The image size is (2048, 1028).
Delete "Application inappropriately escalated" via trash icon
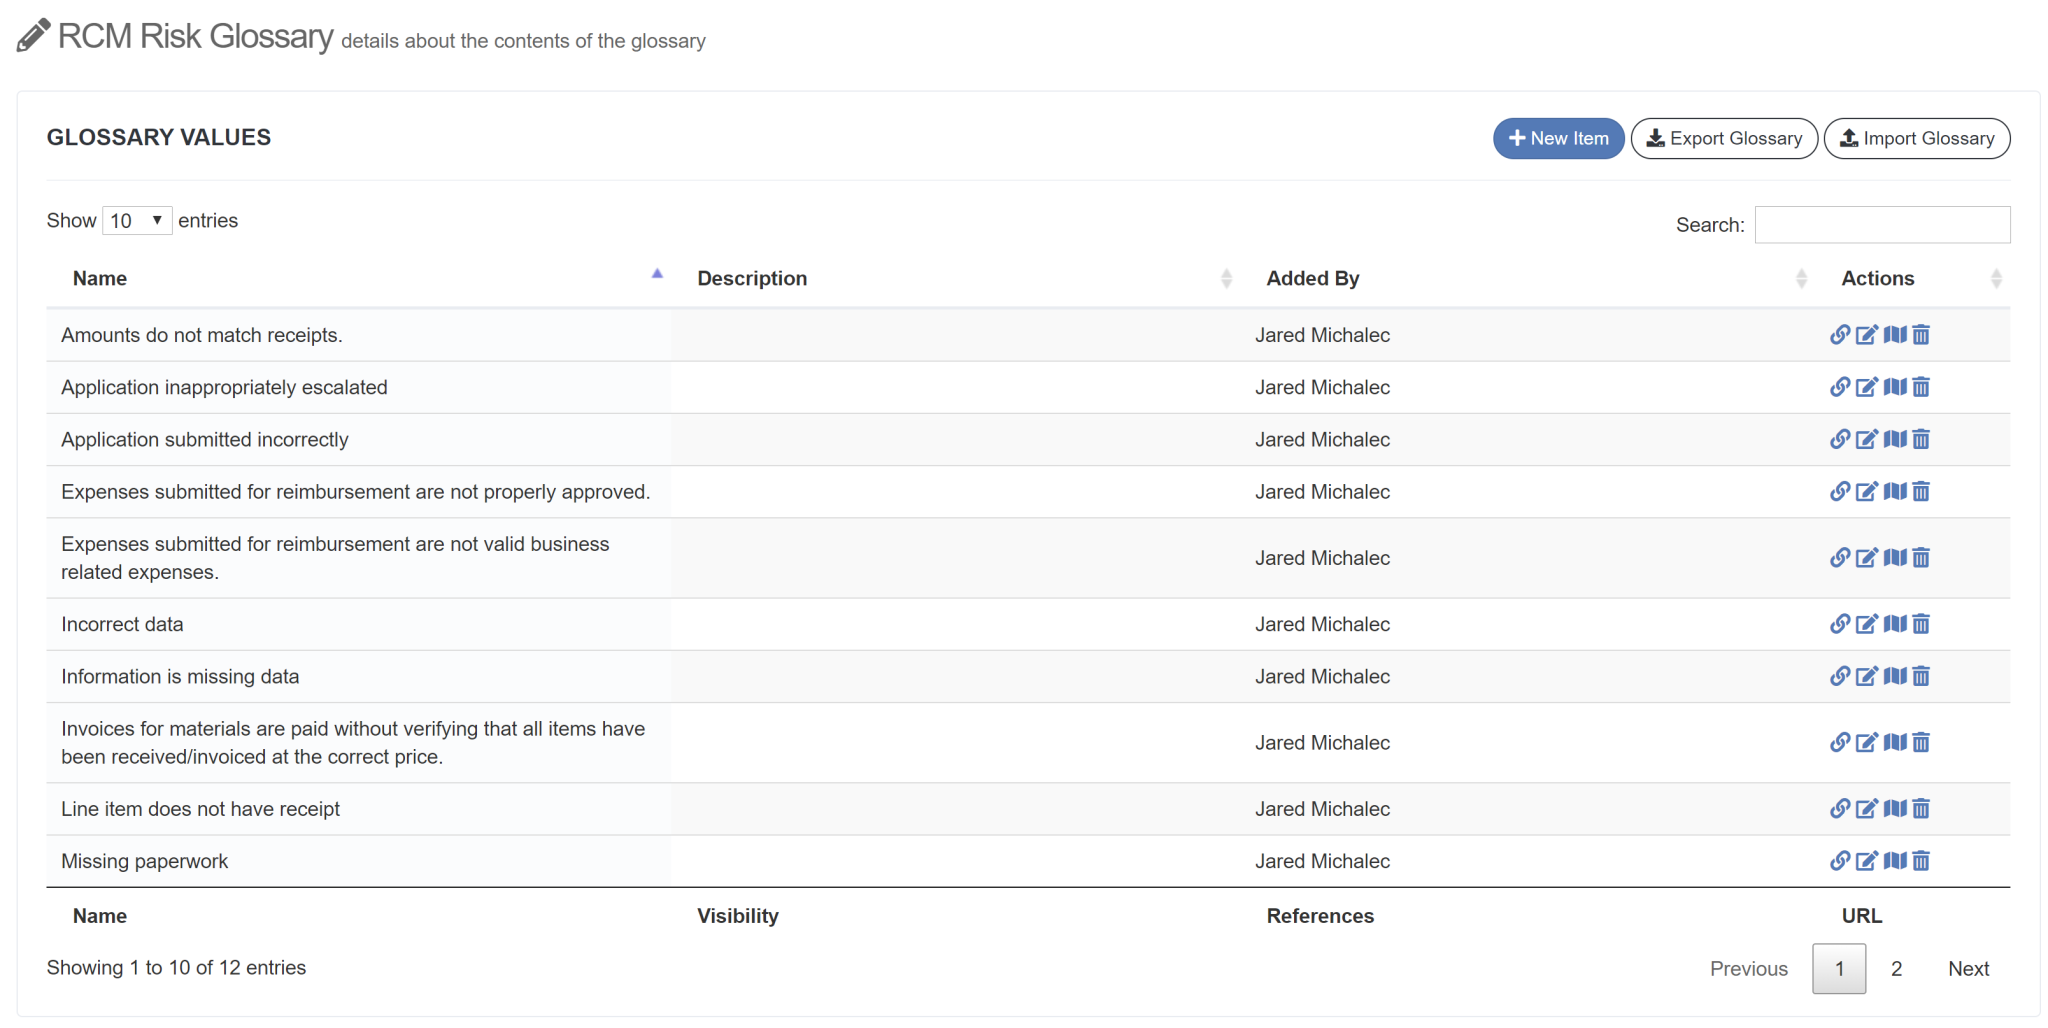(x=1921, y=387)
